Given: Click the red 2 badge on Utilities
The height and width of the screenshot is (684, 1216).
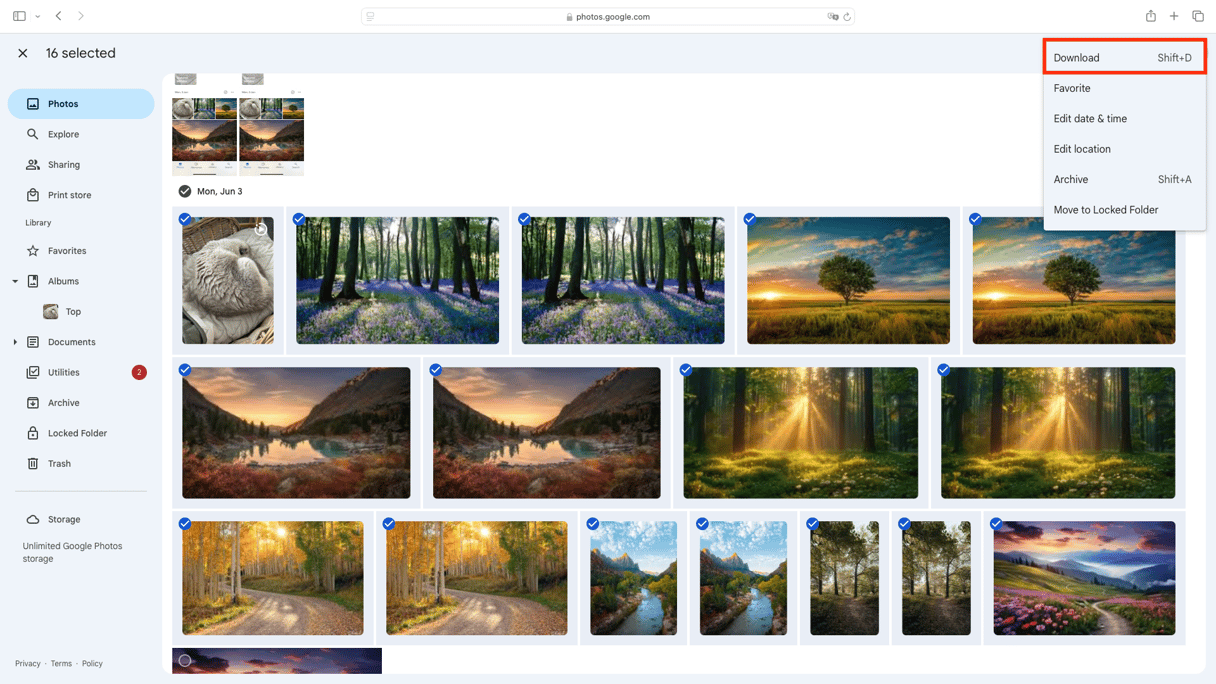Looking at the screenshot, I should pos(139,373).
